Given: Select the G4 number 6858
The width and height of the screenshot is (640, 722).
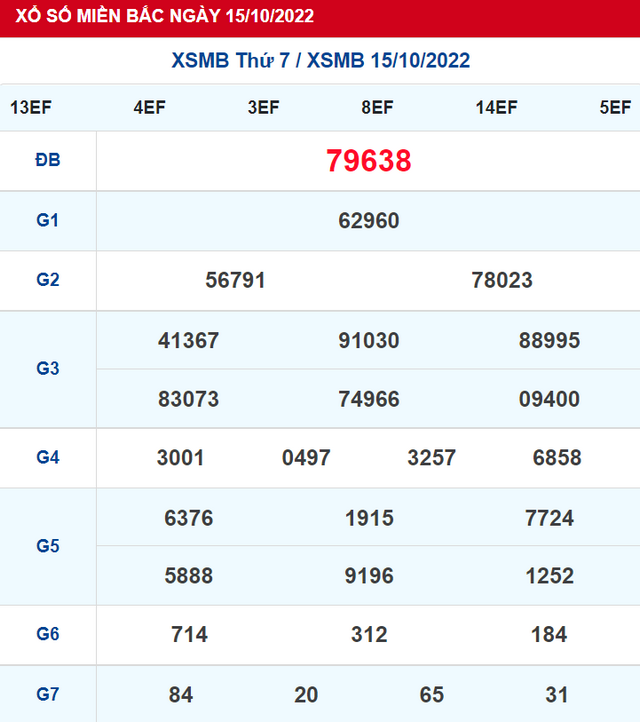Looking at the screenshot, I should pyautogui.click(x=557, y=458).
